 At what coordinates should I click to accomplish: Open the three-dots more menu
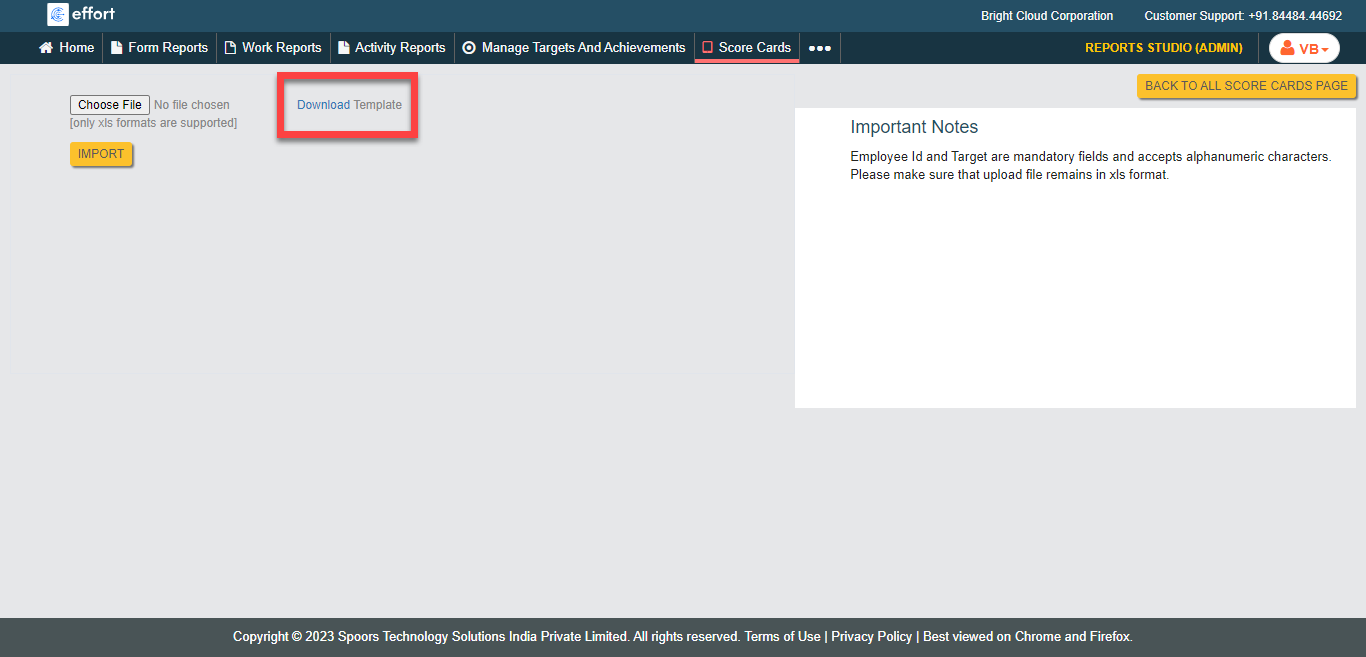pos(820,48)
